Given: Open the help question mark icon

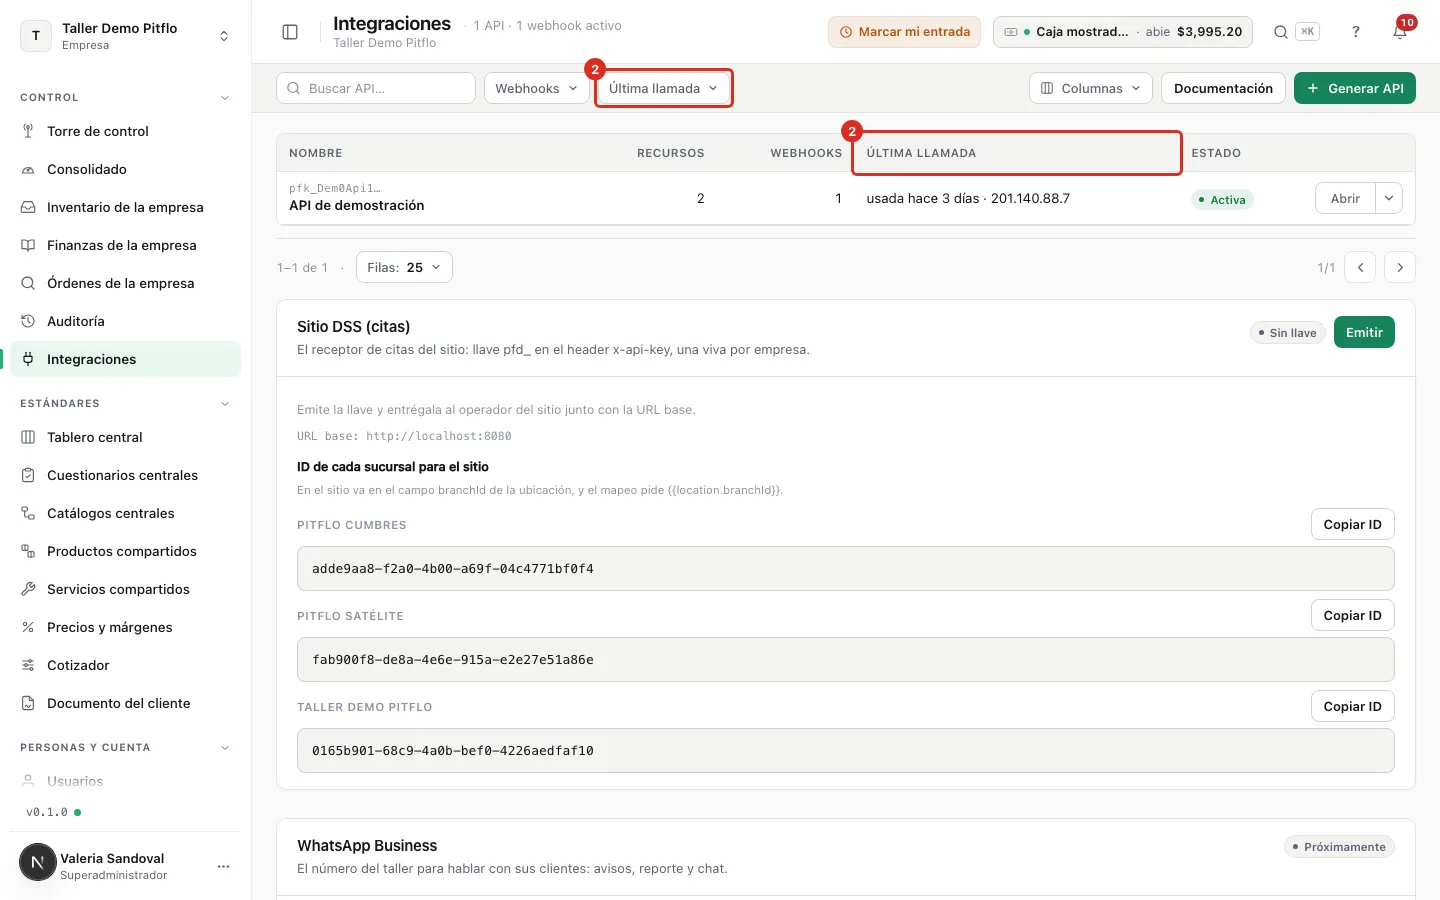Looking at the screenshot, I should tap(1356, 32).
